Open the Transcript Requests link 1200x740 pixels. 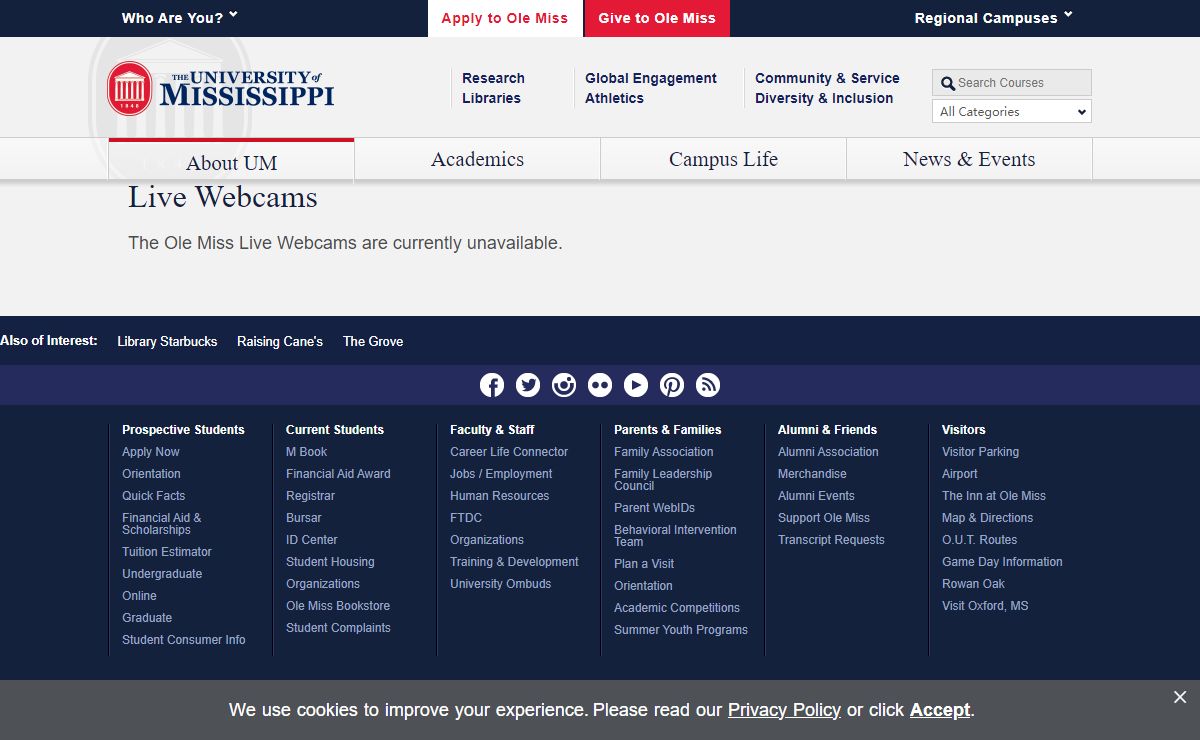[831, 540]
